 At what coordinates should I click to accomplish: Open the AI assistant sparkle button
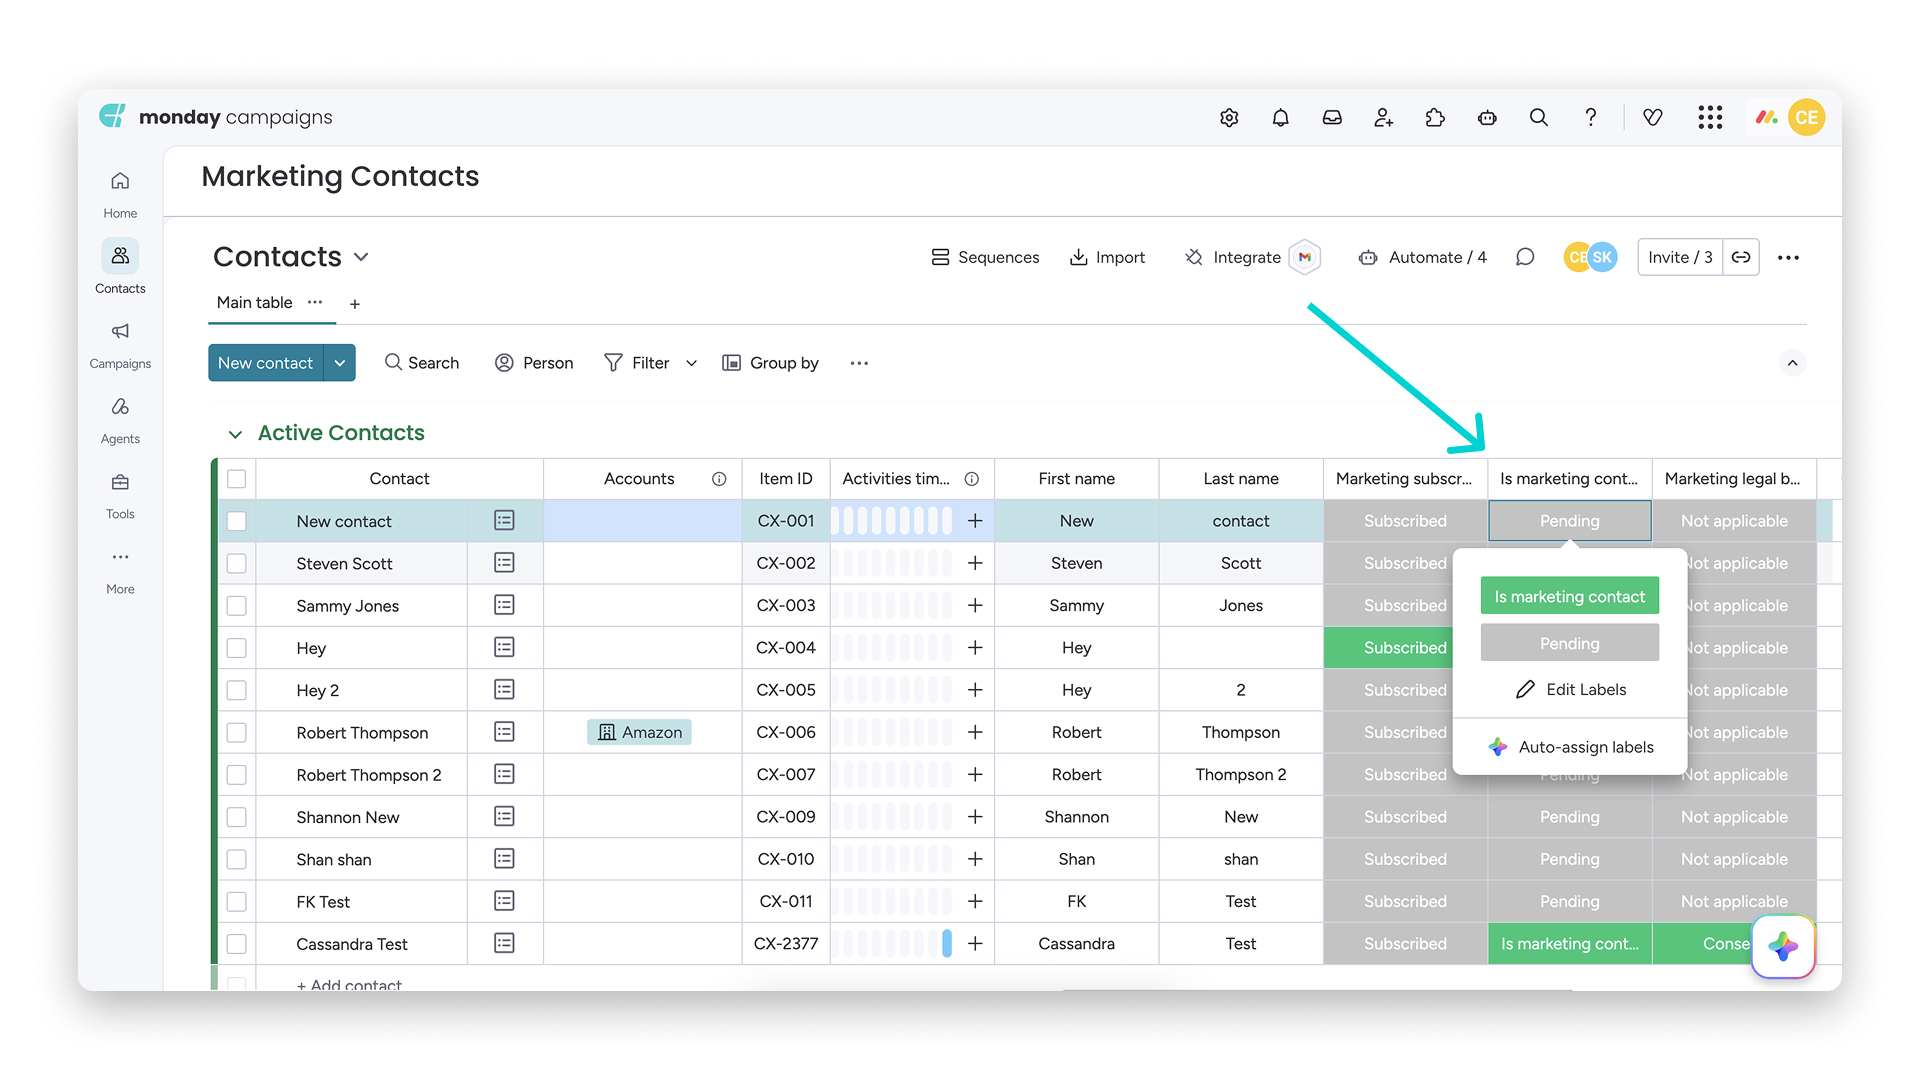pyautogui.click(x=1783, y=946)
